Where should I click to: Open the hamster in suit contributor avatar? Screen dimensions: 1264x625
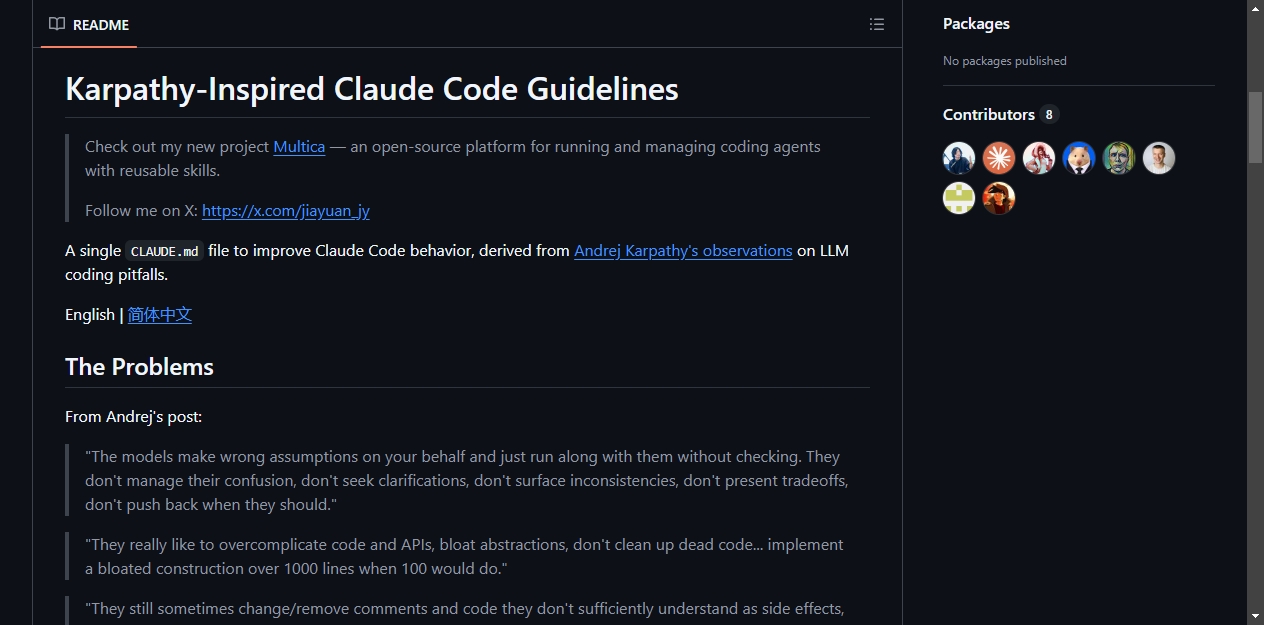click(x=1079, y=158)
